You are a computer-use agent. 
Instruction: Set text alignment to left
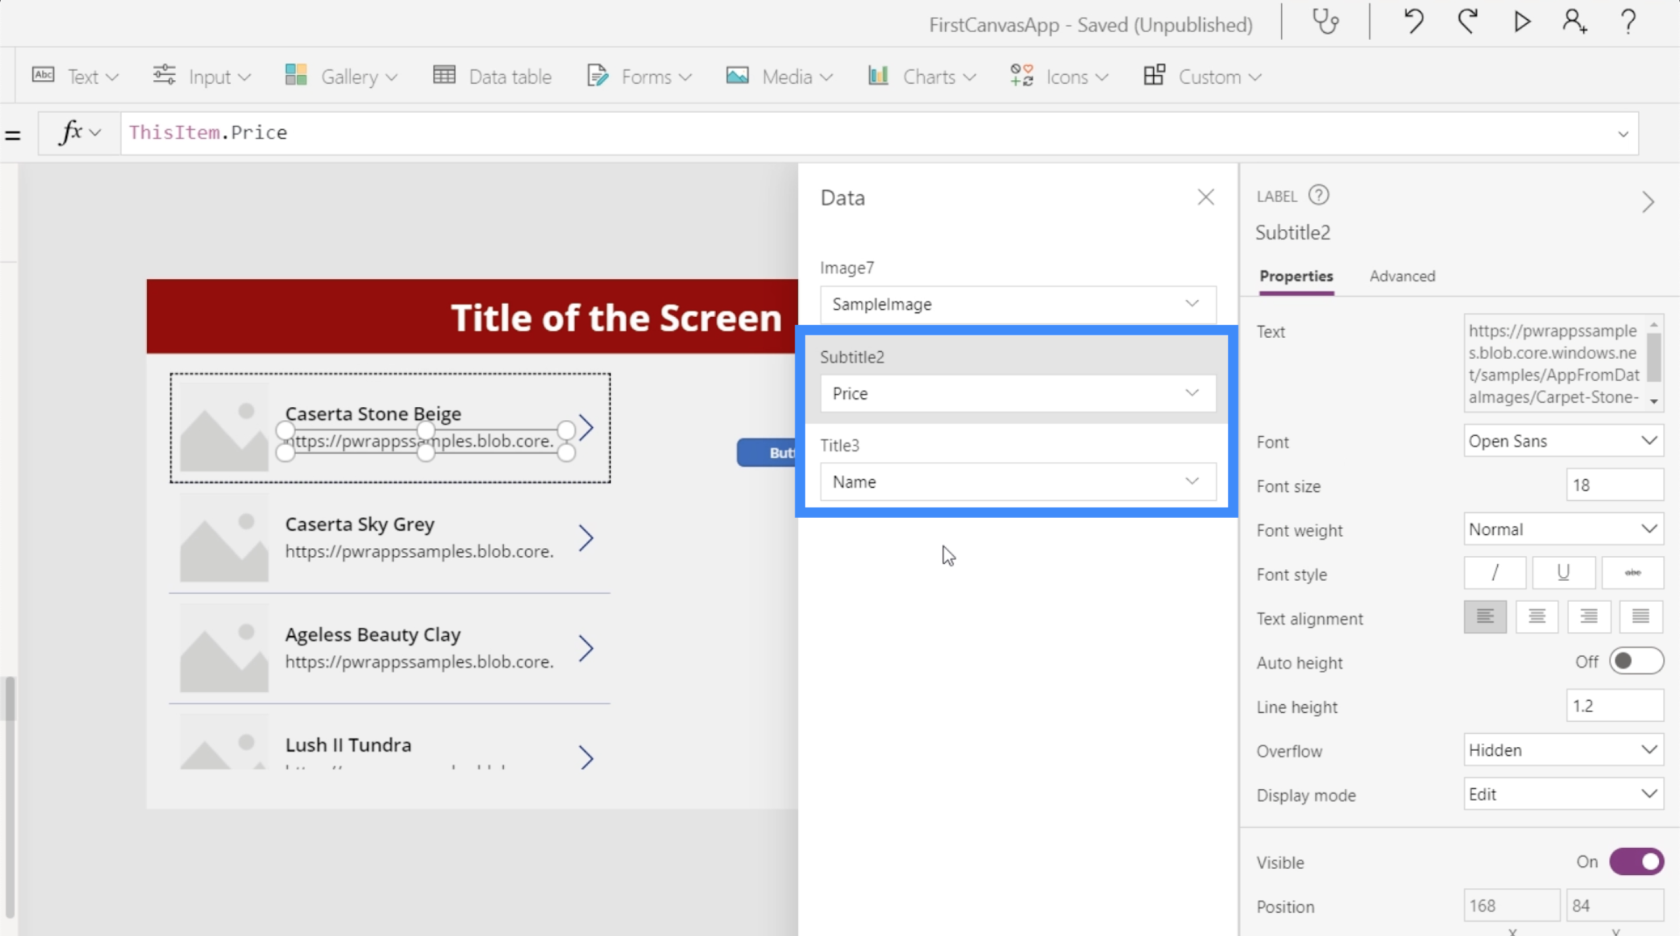[x=1485, y=617]
